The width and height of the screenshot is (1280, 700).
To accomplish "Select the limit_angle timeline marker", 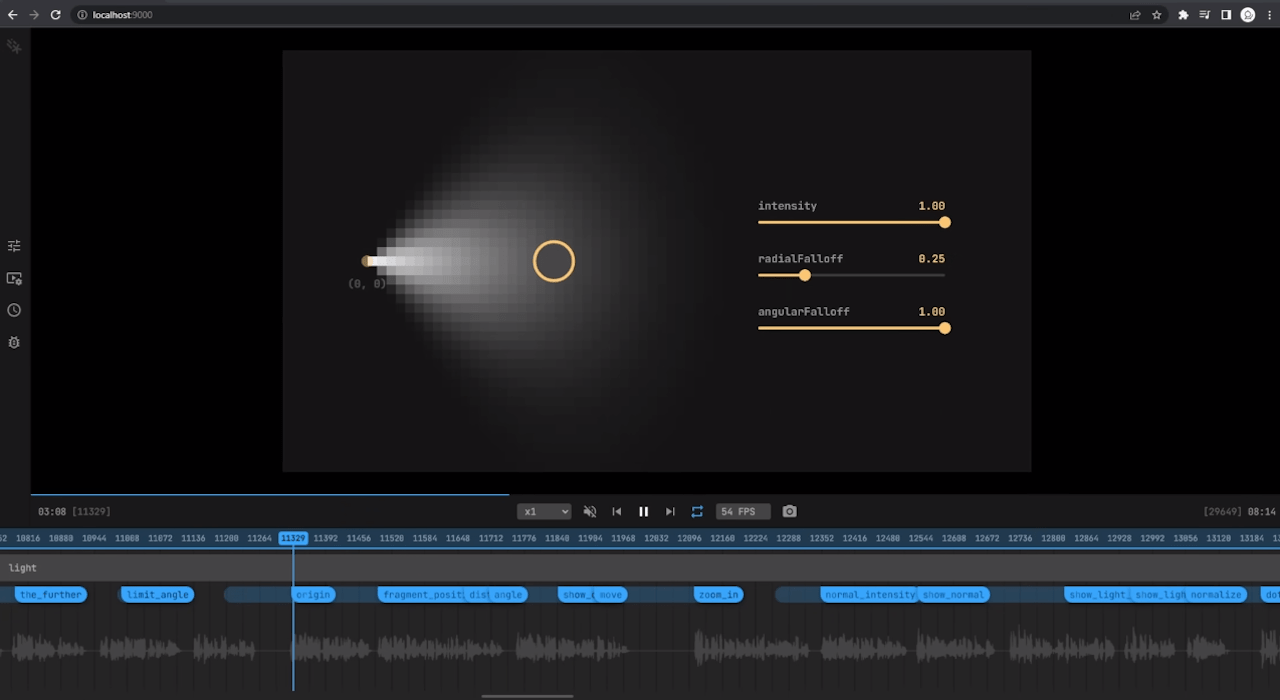I will tap(157, 594).
